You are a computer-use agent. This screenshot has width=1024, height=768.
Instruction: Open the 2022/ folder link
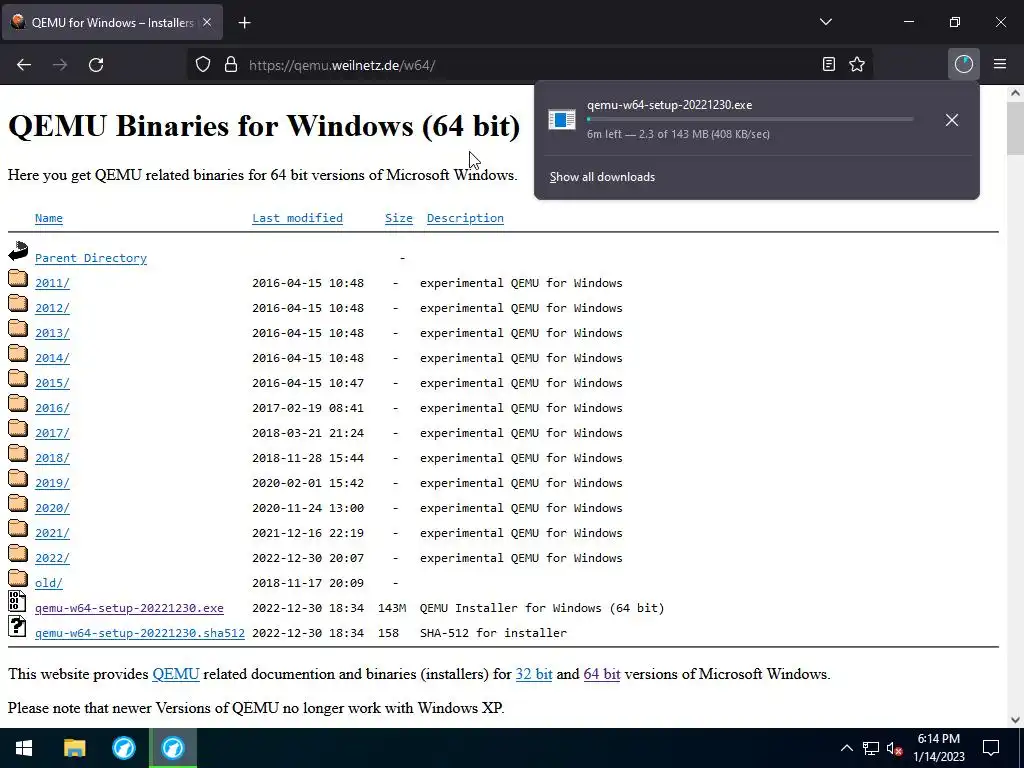pyautogui.click(x=52, y=558)
